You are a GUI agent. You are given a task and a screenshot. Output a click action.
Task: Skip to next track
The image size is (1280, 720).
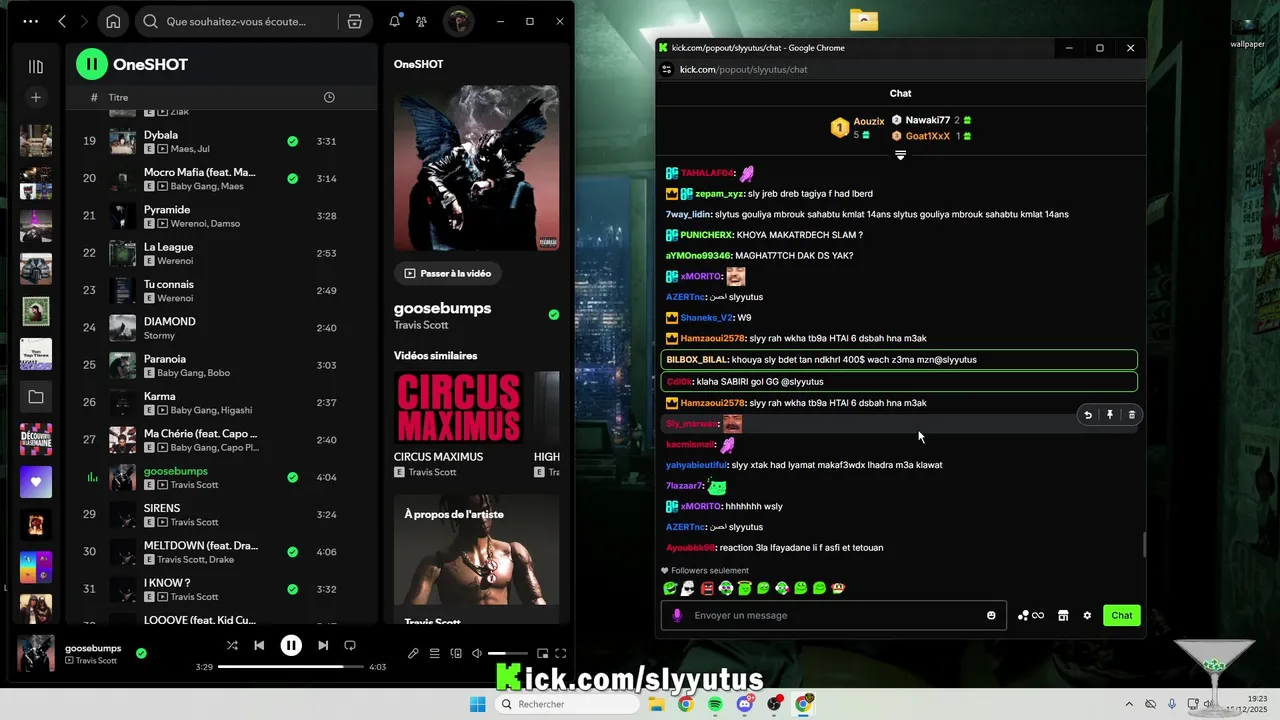[323, 645]
